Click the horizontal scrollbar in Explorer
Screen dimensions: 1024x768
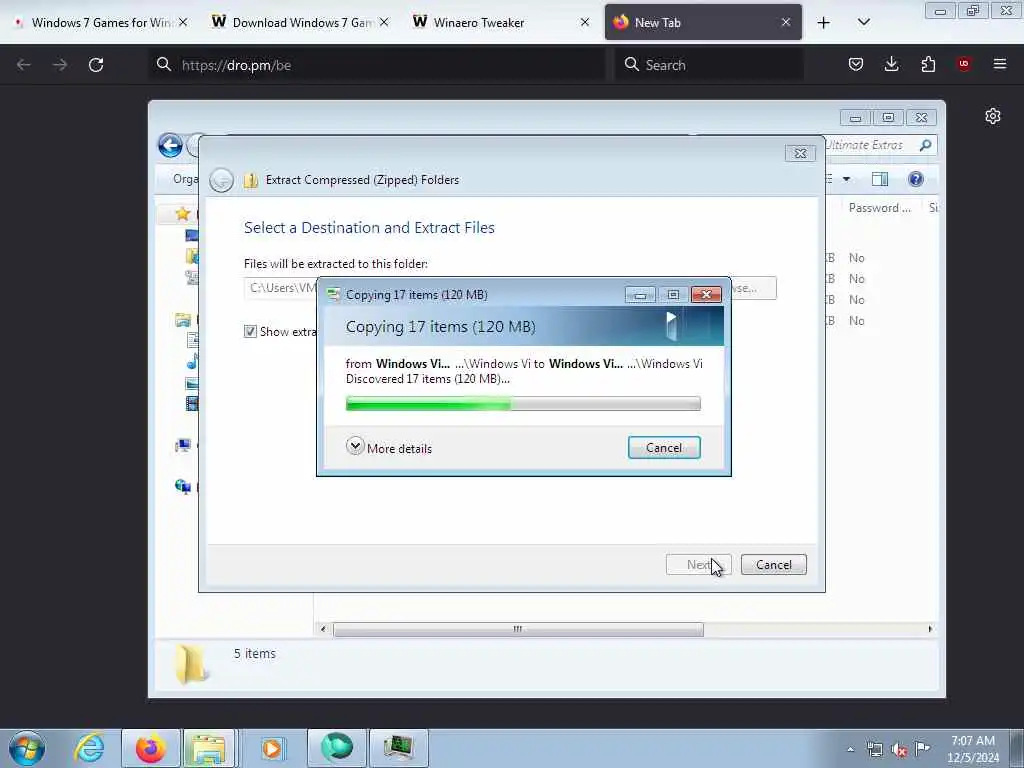[x=519, y=629]
